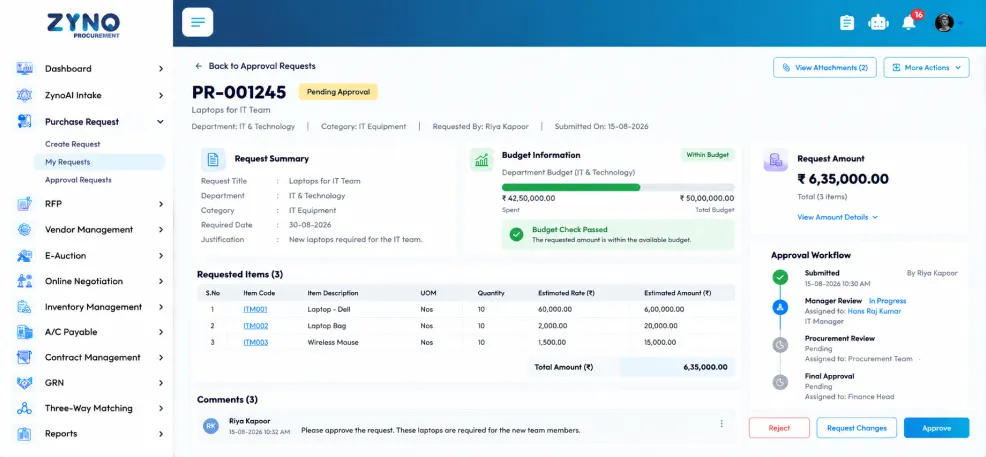Open the profile dropdown arrow beside avatar

point(960,23)
